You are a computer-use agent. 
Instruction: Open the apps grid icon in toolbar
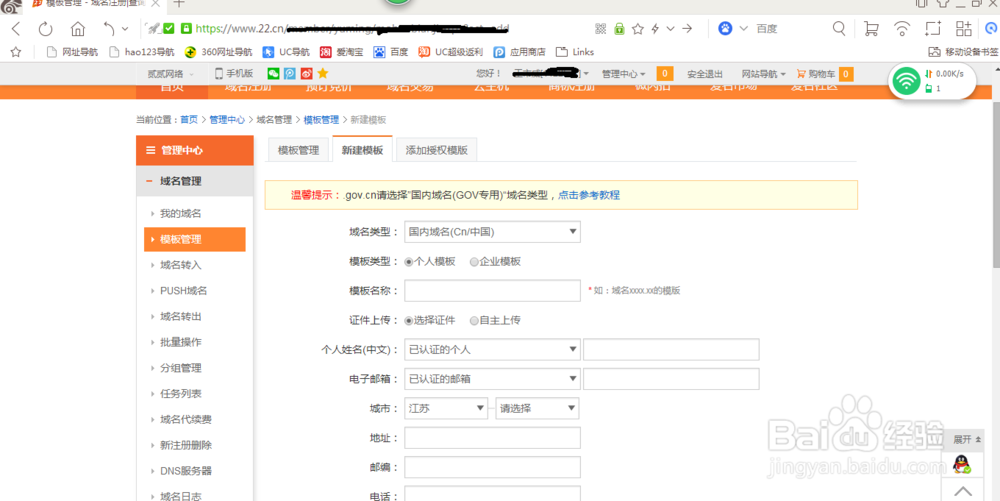pos(964,28)
